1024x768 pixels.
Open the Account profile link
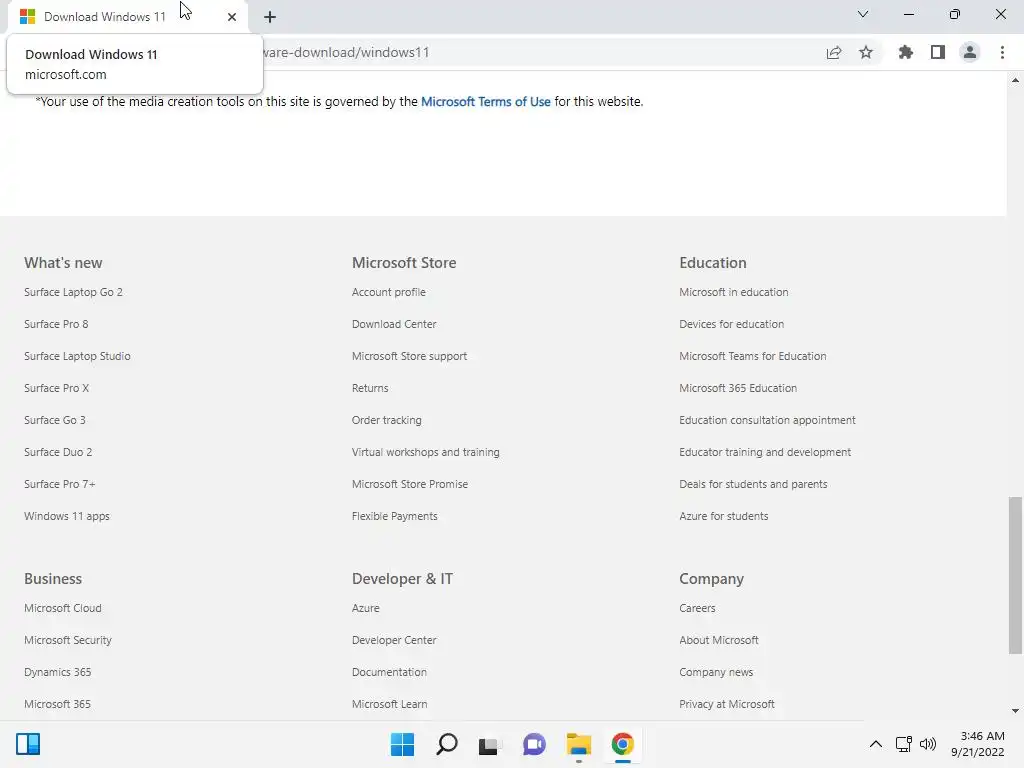click(x=389, y=292)
